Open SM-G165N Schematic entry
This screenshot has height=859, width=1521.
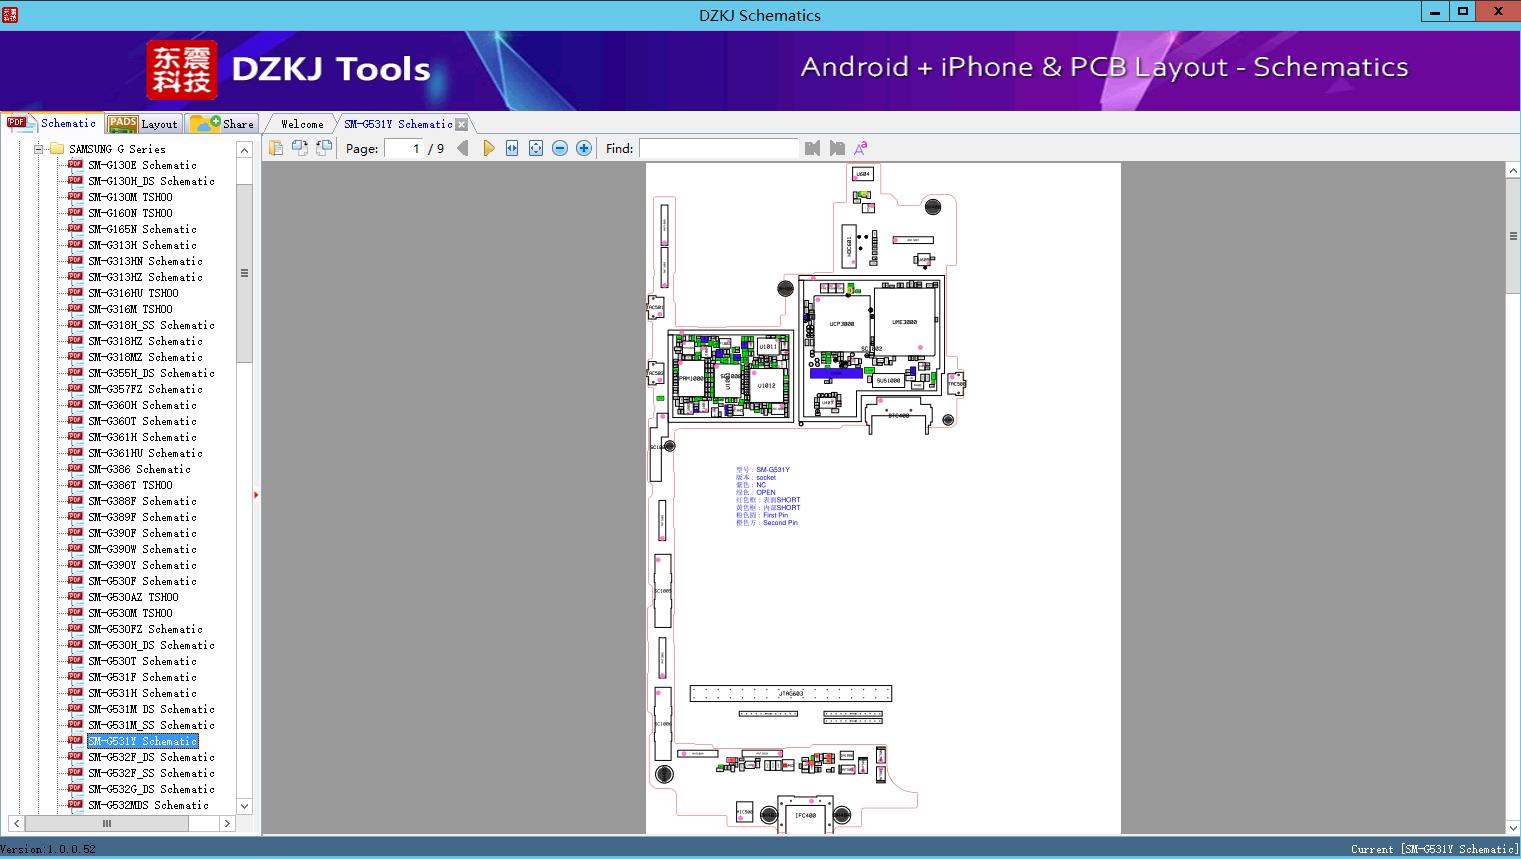click(142, 229)
